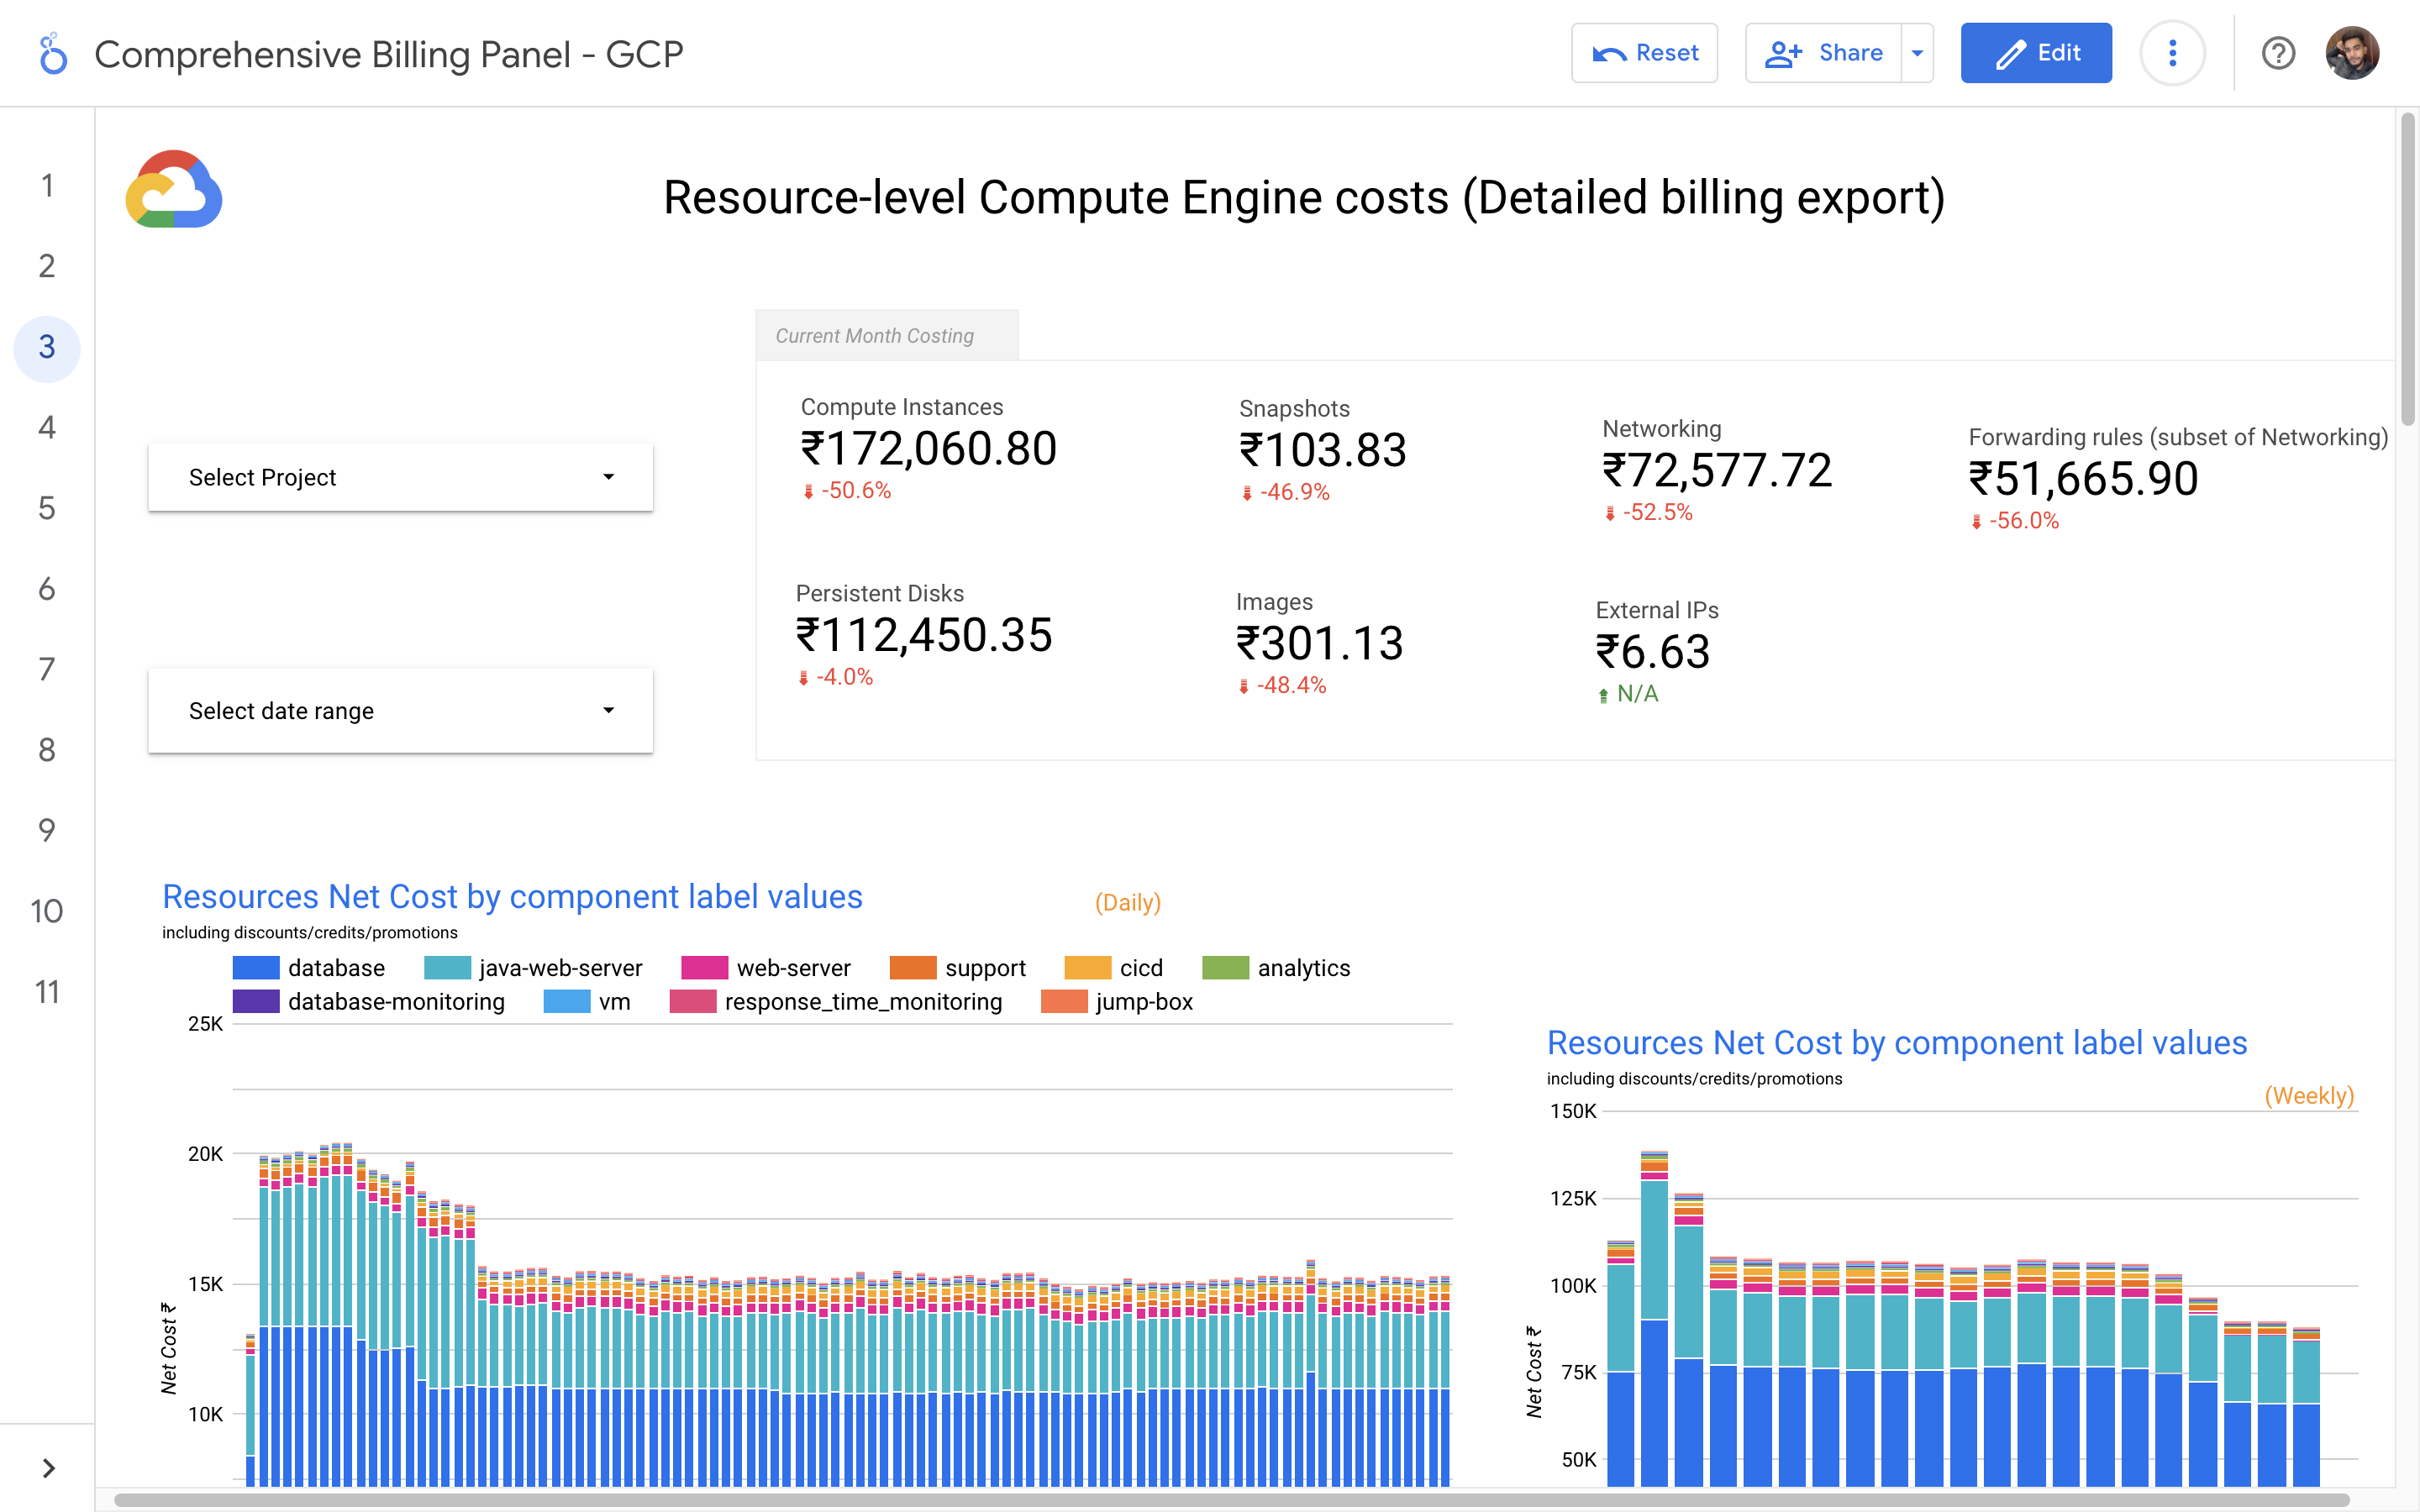Go to page 1 in navigation
This screenshot has height=1512, width=2420.
pyautogui.click(x=47, y=186)
